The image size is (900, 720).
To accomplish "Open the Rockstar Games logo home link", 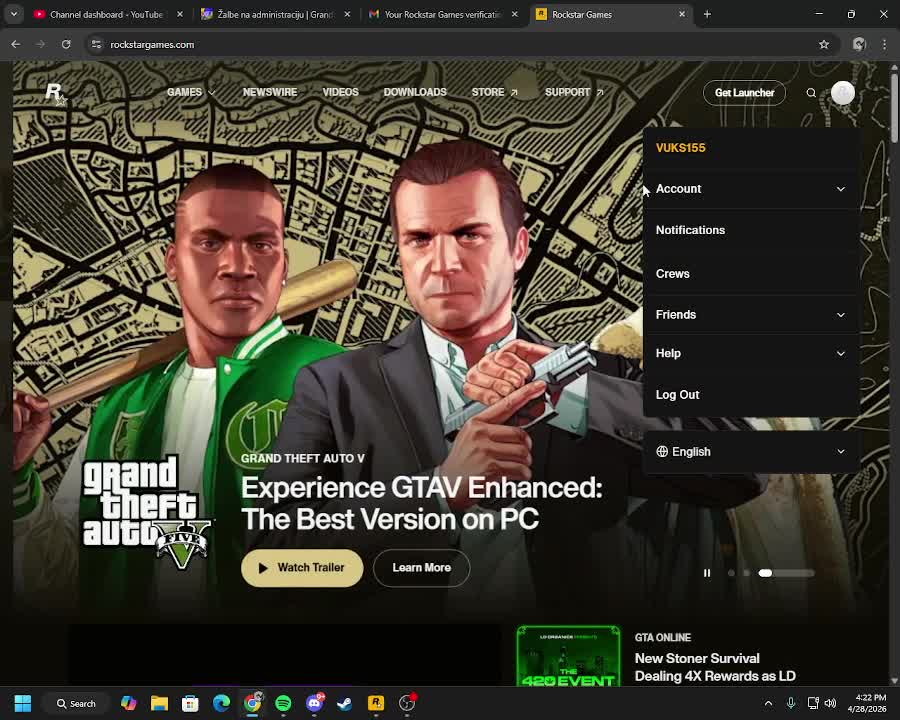I will tap(56, 94).
